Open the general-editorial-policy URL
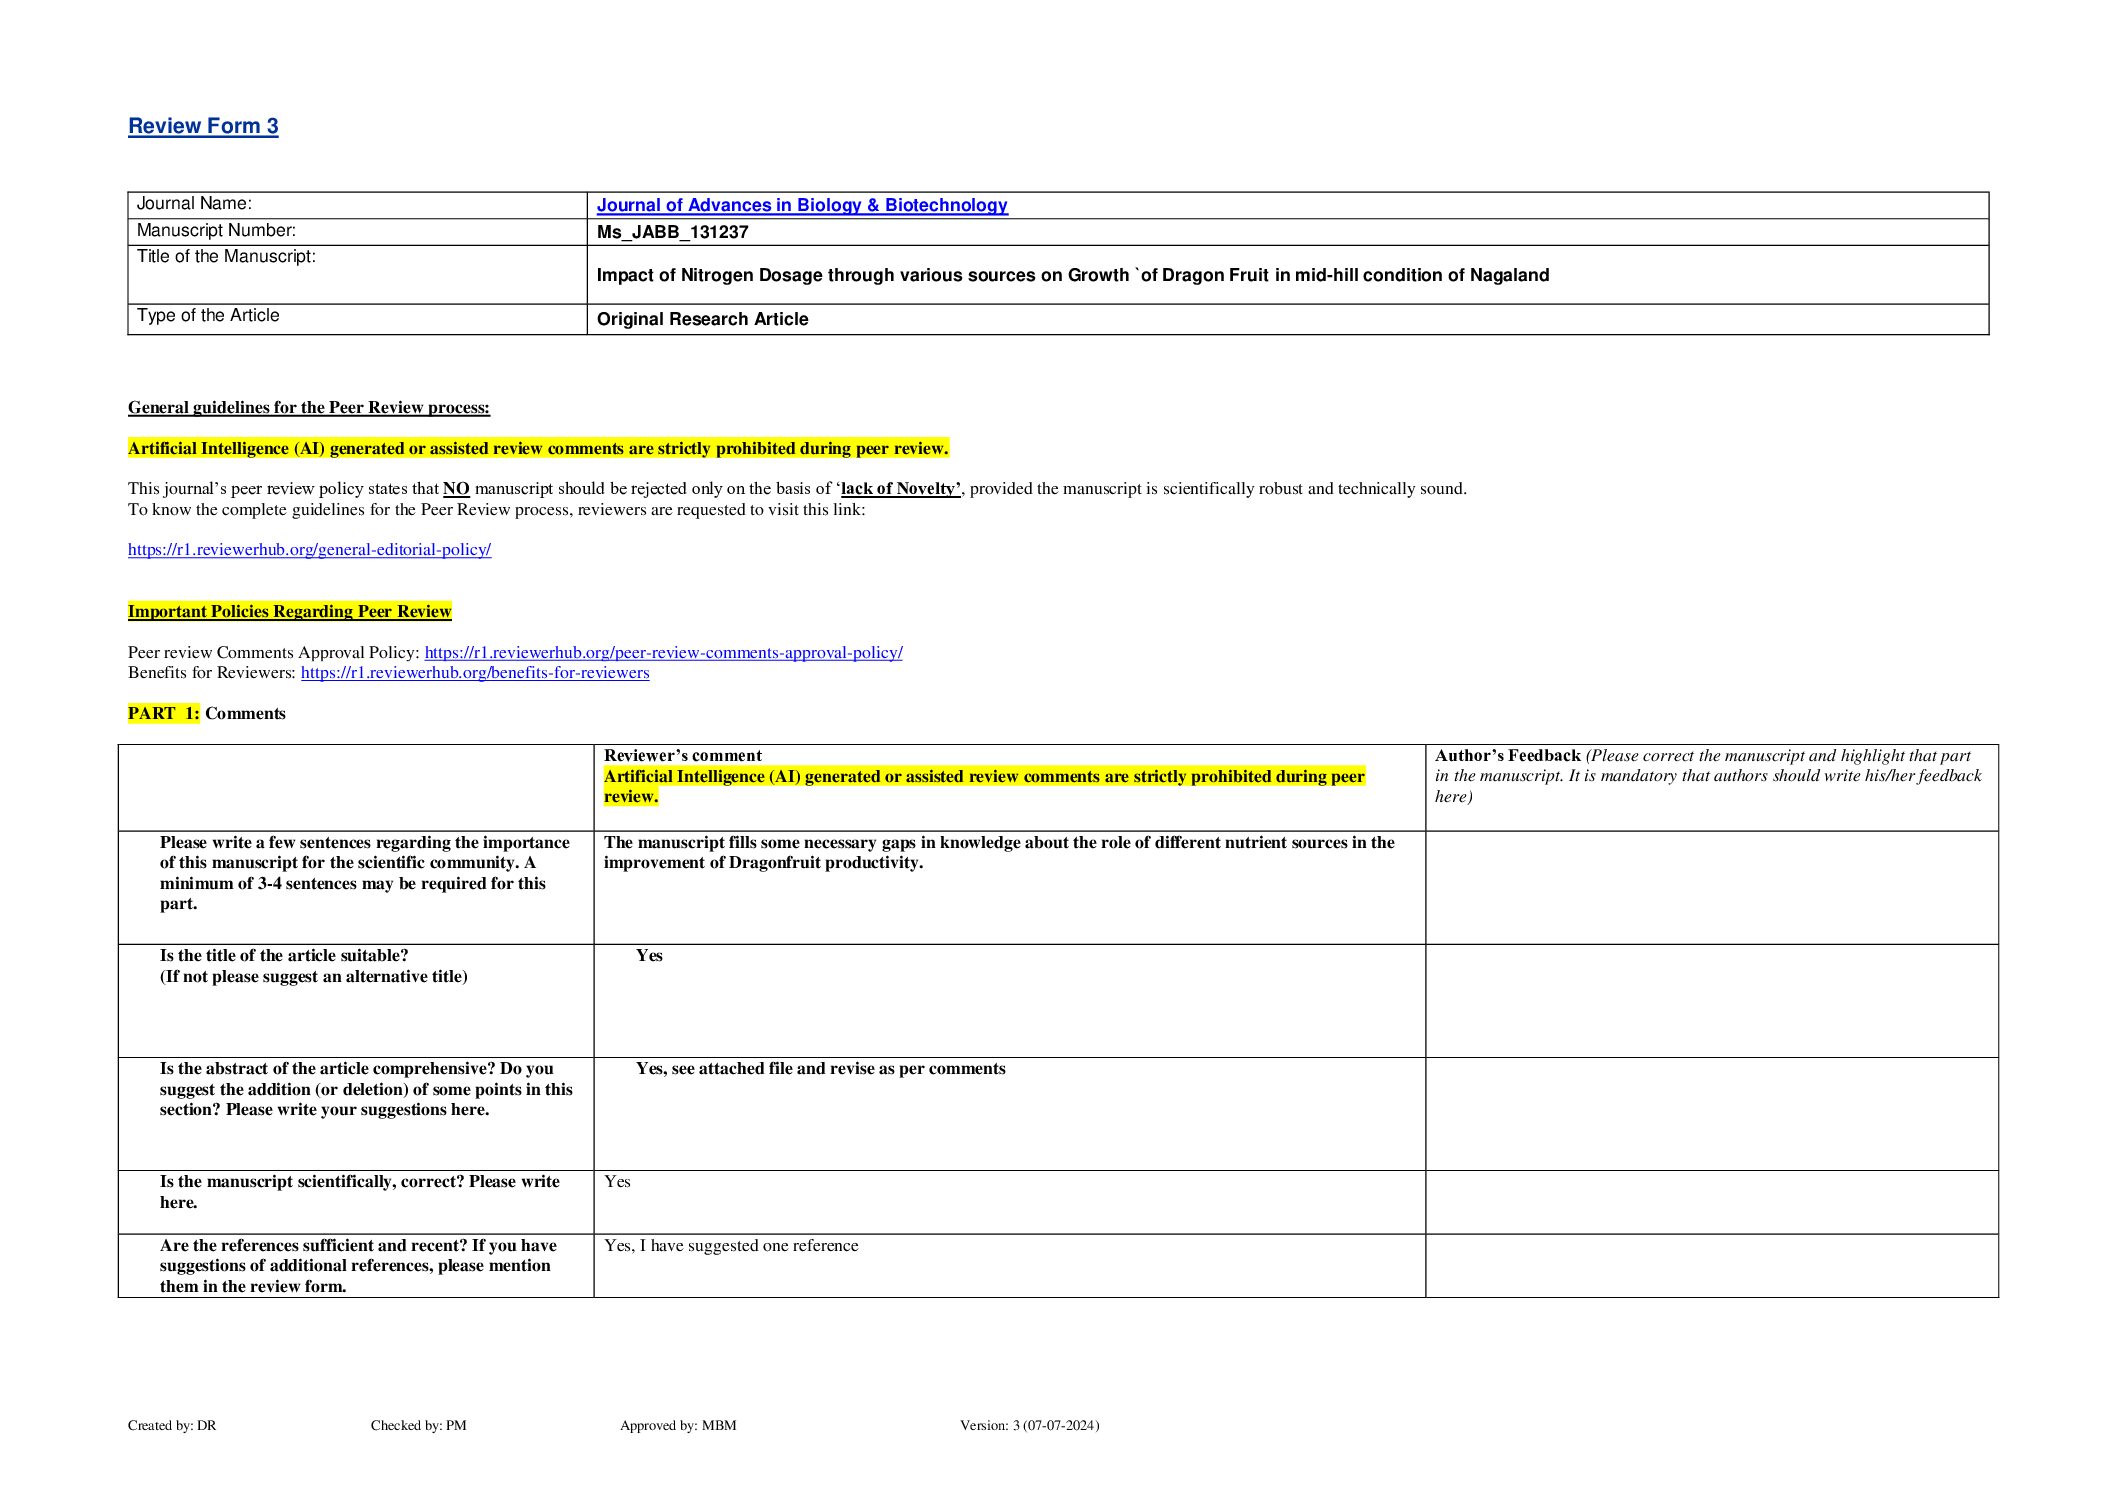This screenshot has height=1497, width=2117. pyautogui.click(x=309, y=549)
